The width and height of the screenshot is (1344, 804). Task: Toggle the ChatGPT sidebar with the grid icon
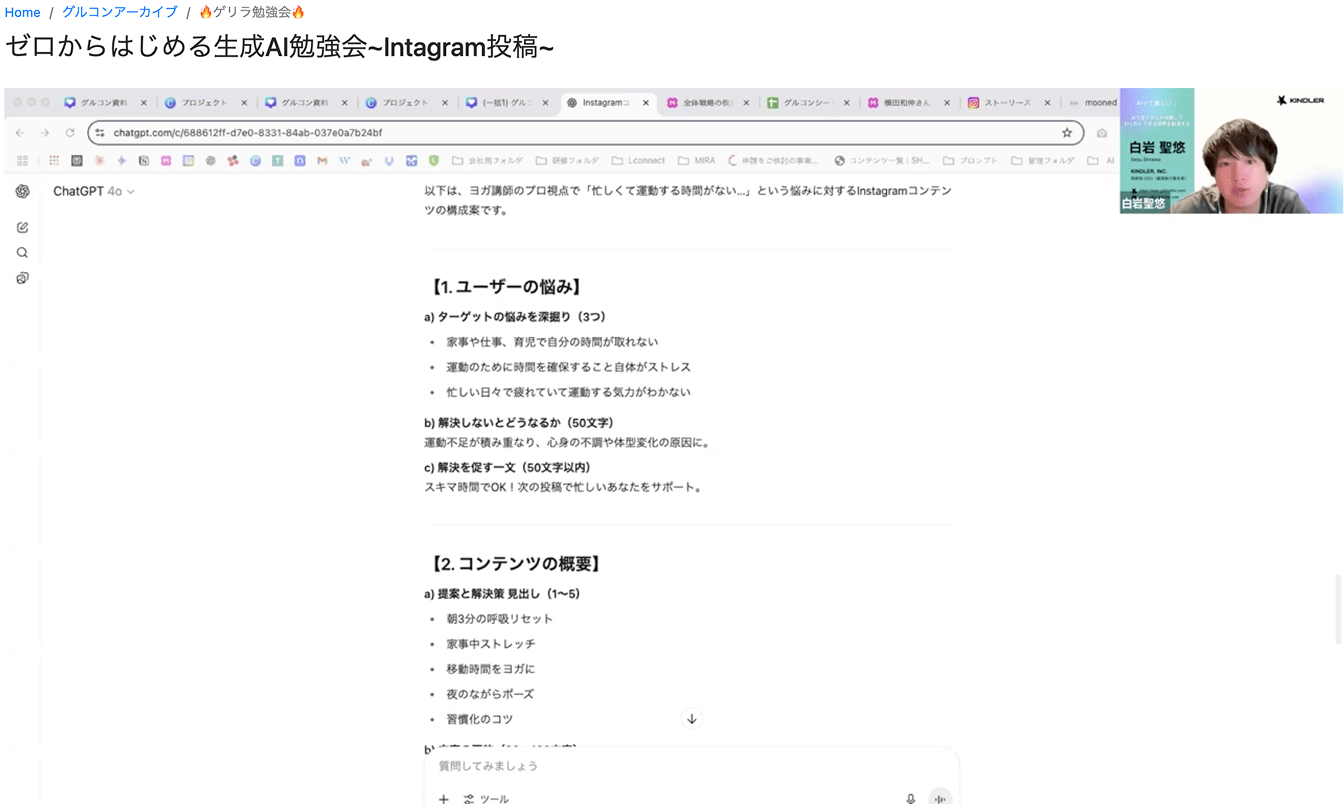(x=22, y=160)
